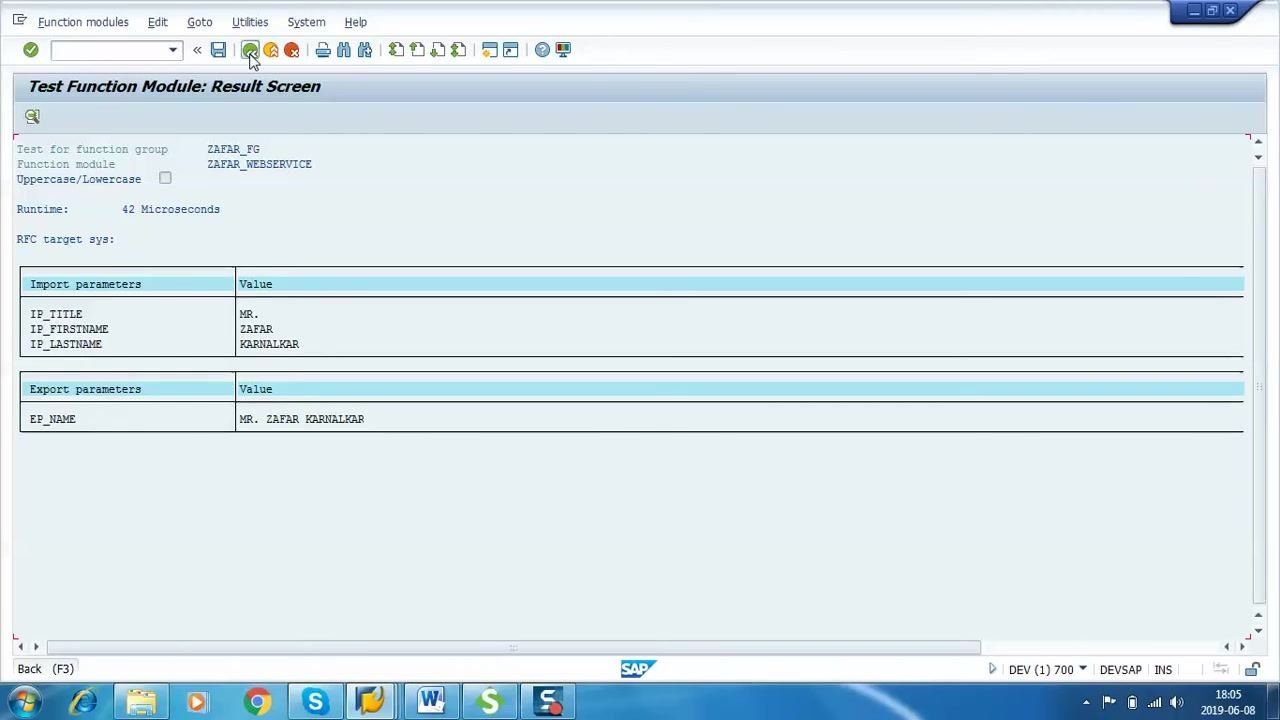Click the Export parameters header cell
The height and width of the screenshot is (720, 1280).
tap(128, 389)
